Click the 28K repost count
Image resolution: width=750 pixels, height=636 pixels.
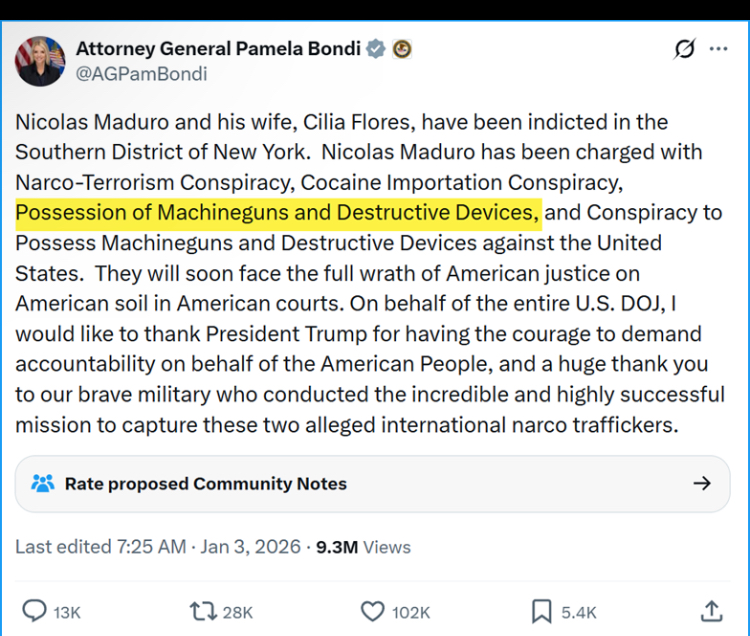click(x=238, y=612)
